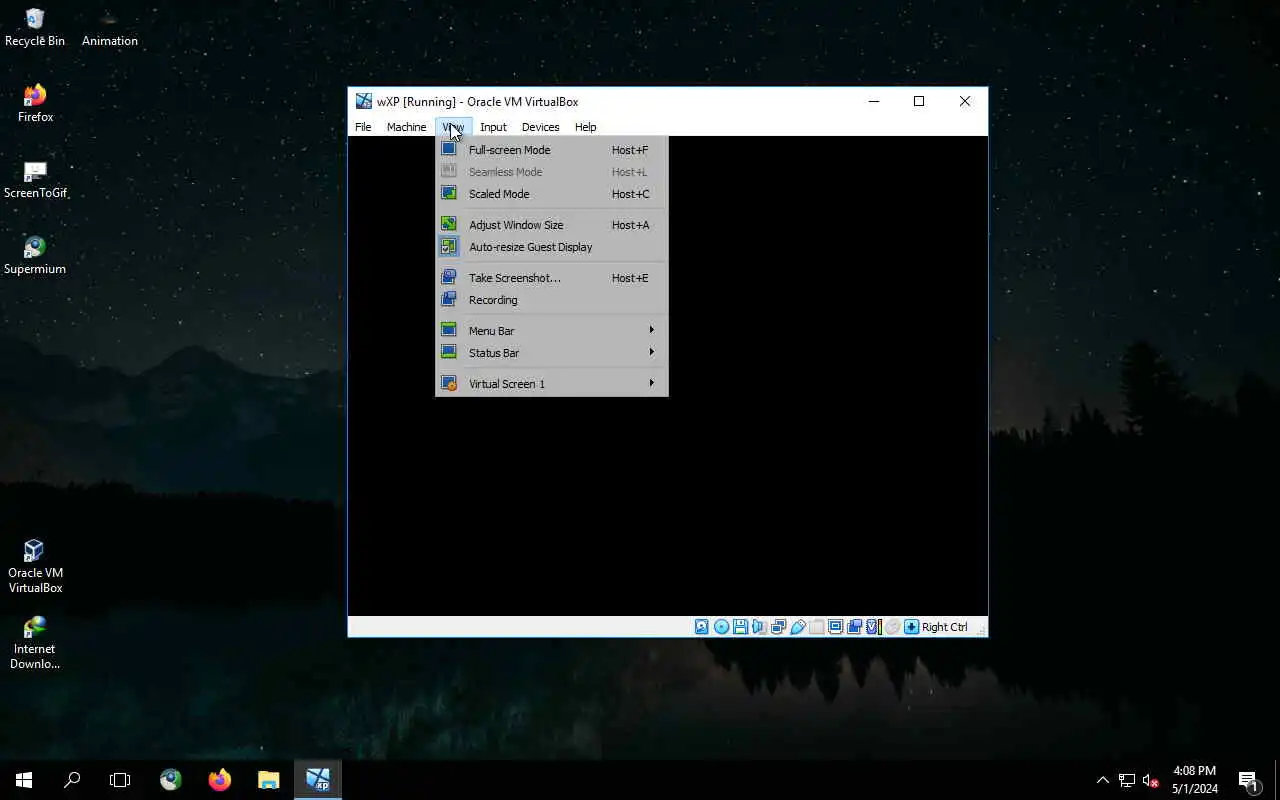Screen dimensions: 1280x800
Task: Expand the Status Bar submenu
Action: click(x=551, y=353)
